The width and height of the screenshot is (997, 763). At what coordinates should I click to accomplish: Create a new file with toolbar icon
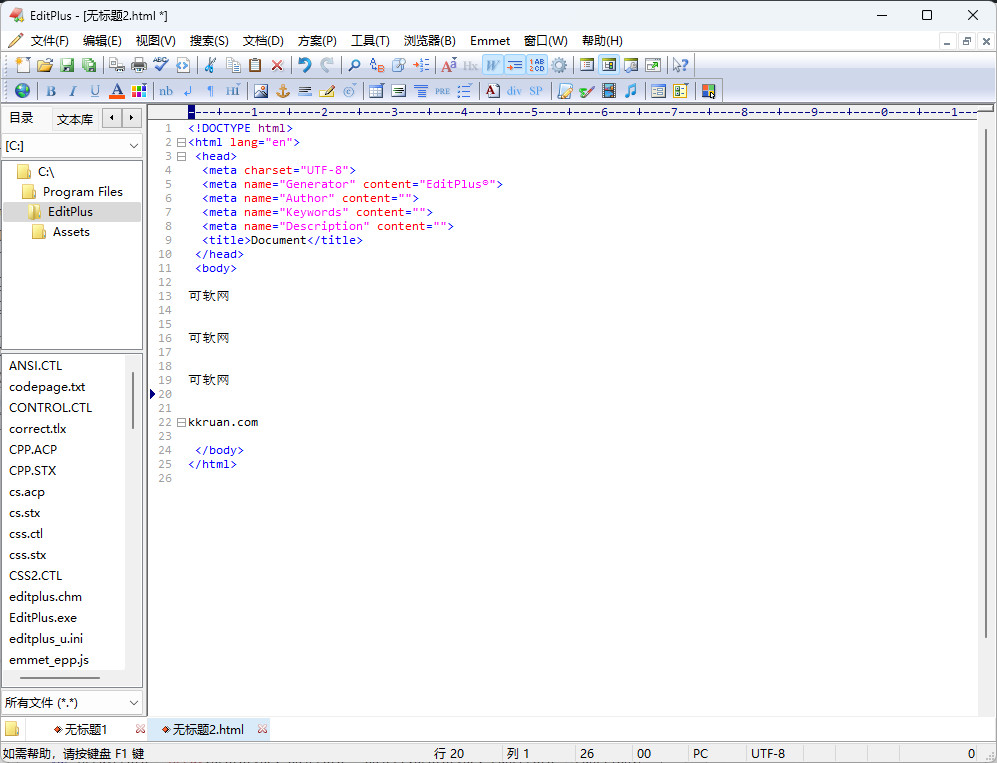[x=23, y=65]
